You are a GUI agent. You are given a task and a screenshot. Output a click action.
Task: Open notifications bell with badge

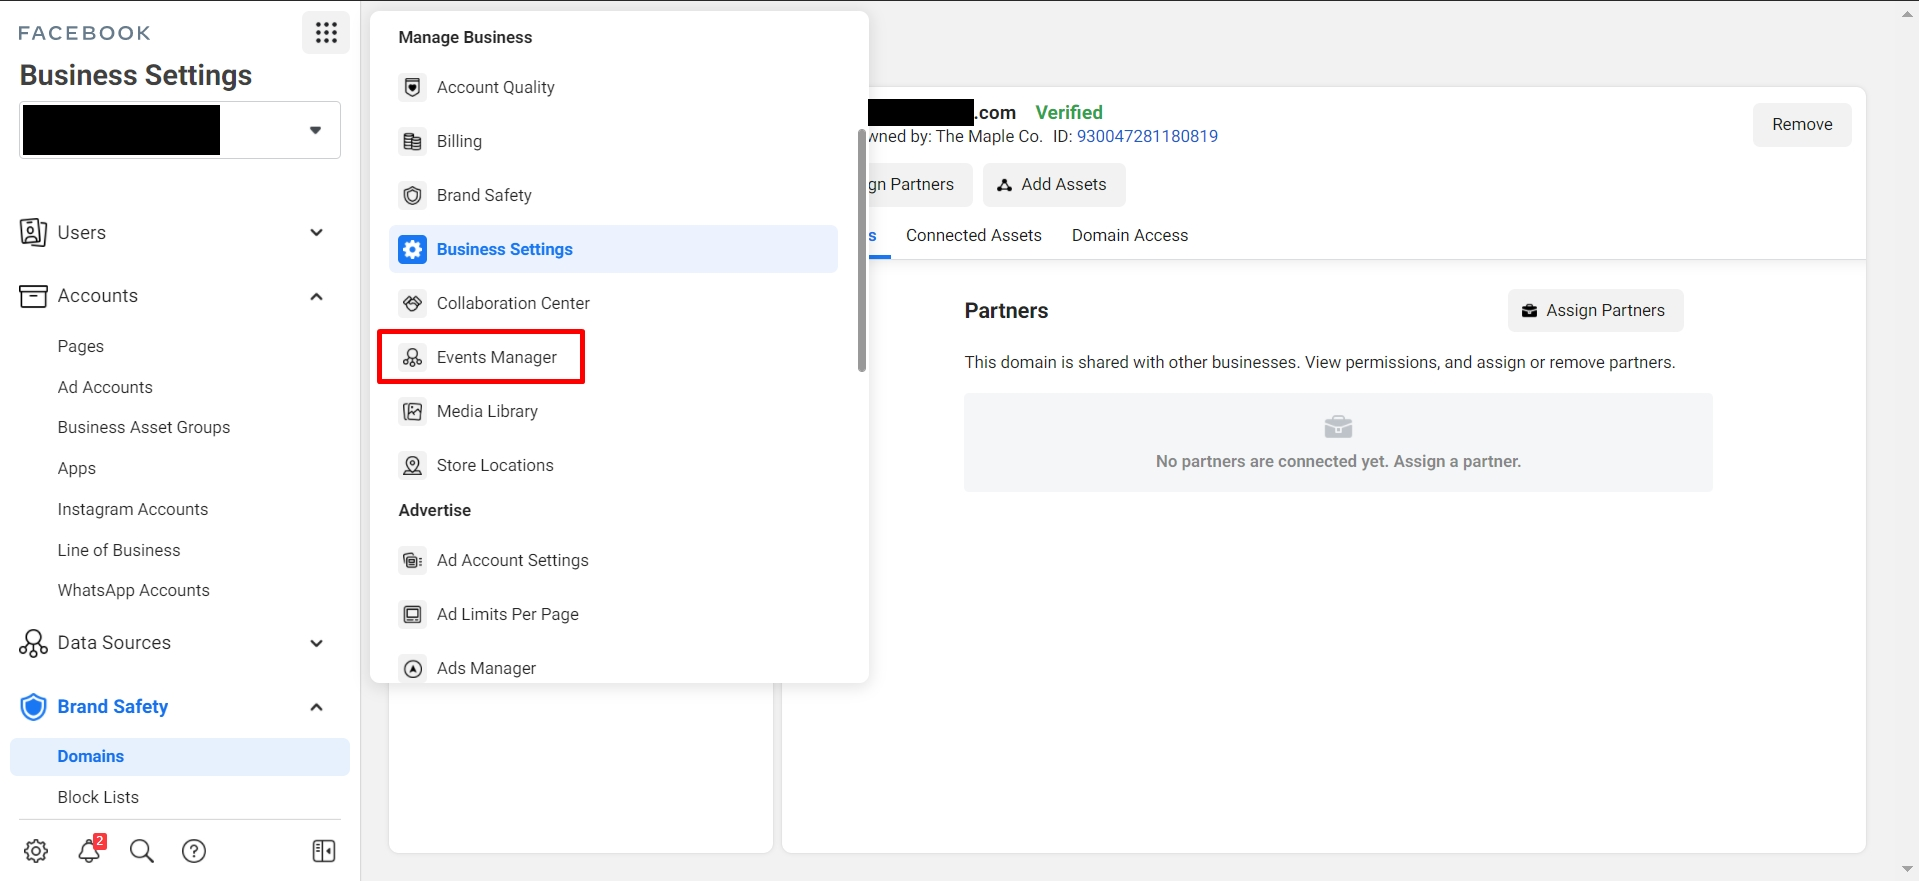[x=90, y=849]
